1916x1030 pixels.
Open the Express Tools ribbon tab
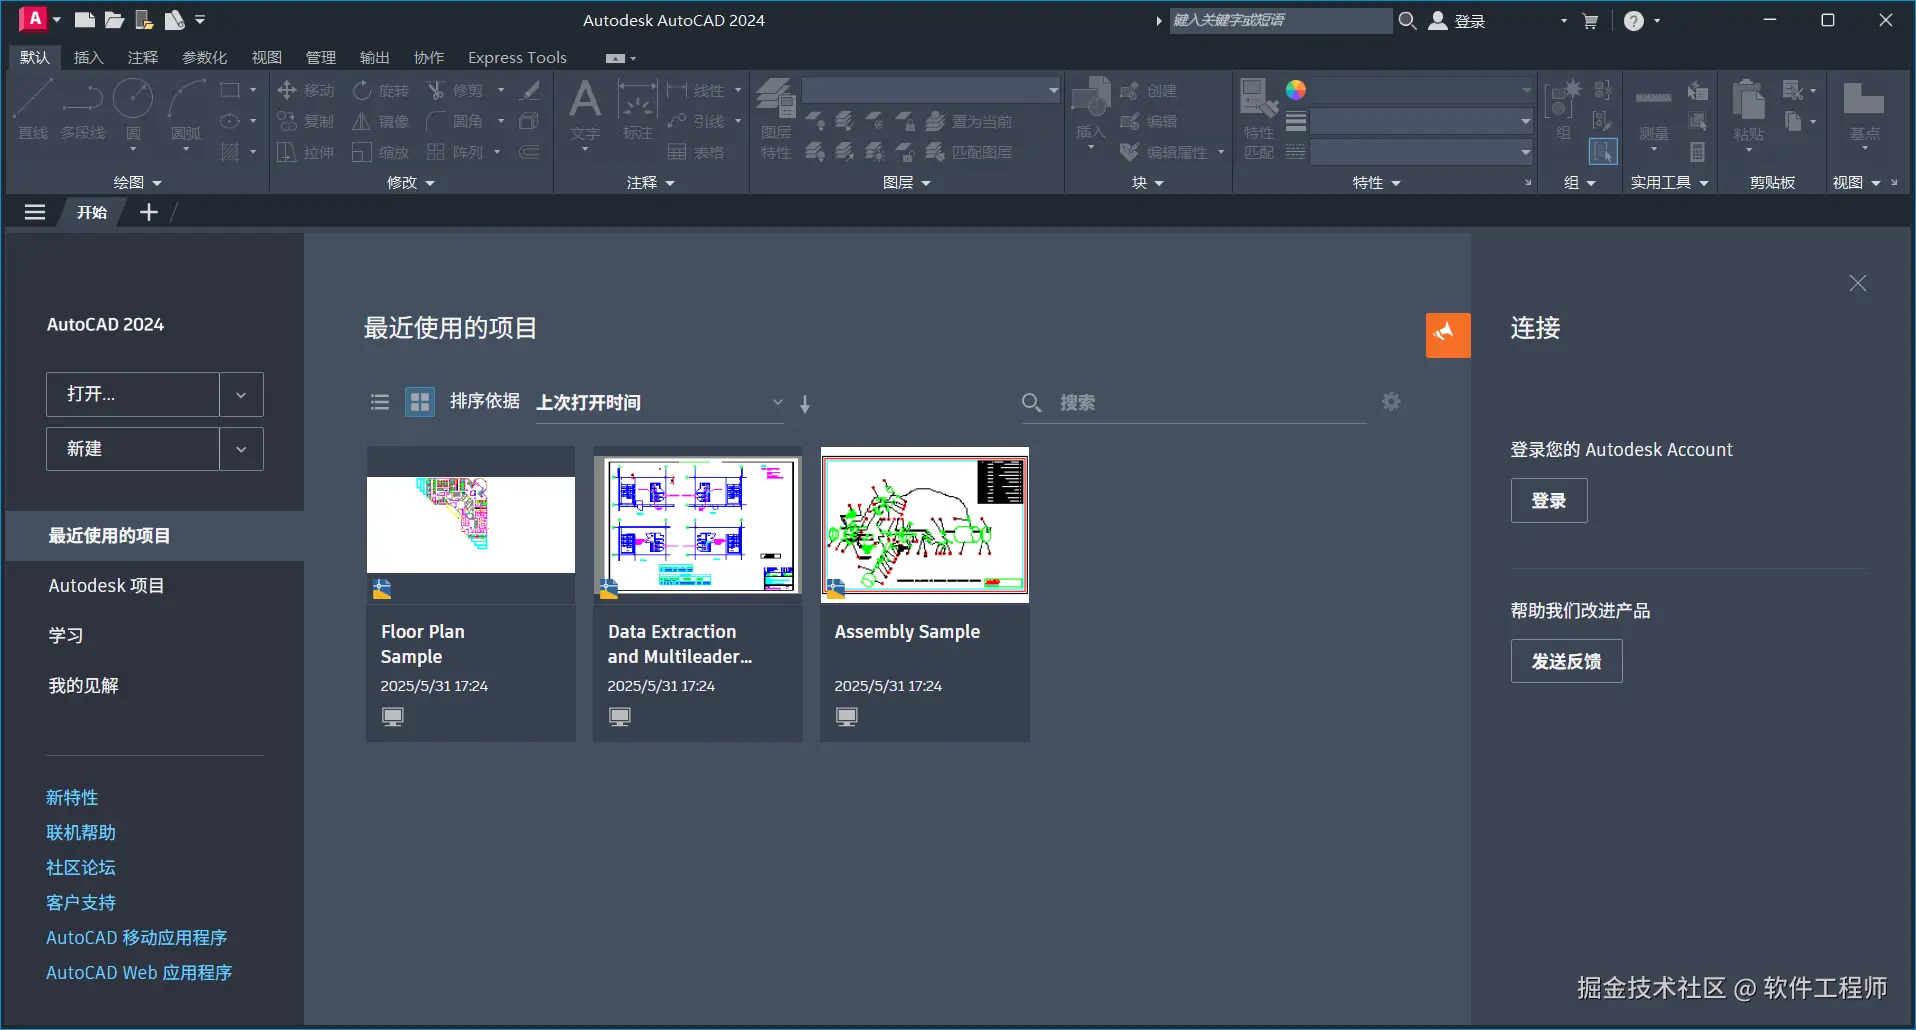[517, 58]
